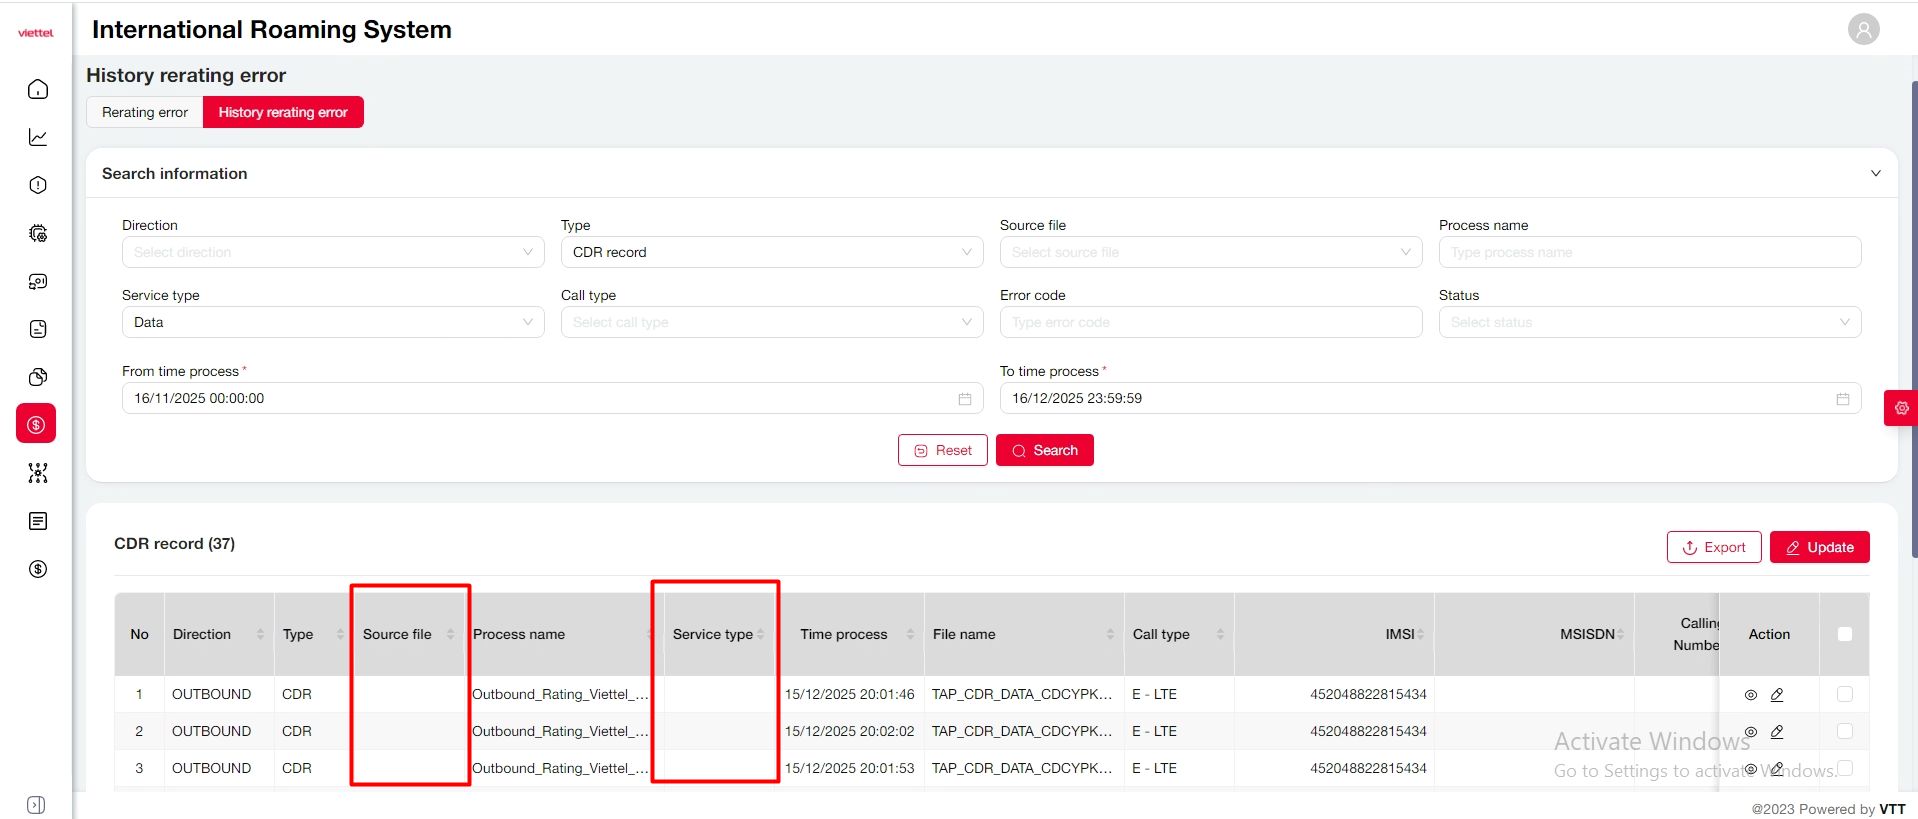This screenshot has height=819, width=1918.
Task: Open the home icon in sidebar
Action: pyautogui.click(x=38, y=90)
